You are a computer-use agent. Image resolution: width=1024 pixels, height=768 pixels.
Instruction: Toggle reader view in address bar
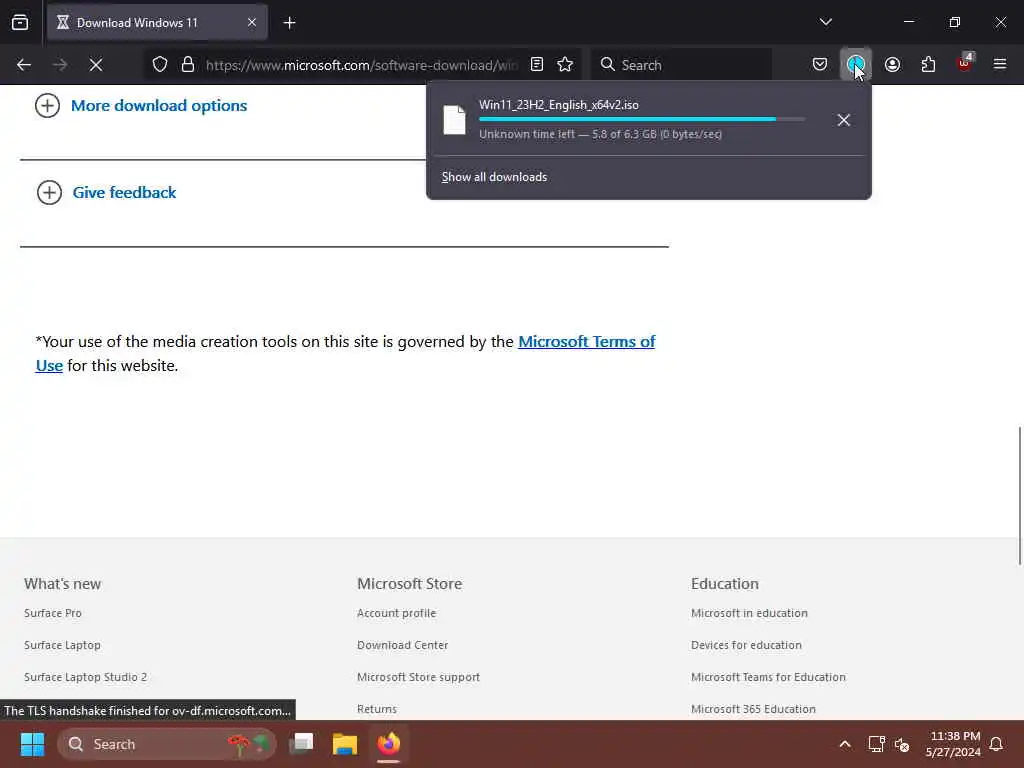(x=537, y=65)
